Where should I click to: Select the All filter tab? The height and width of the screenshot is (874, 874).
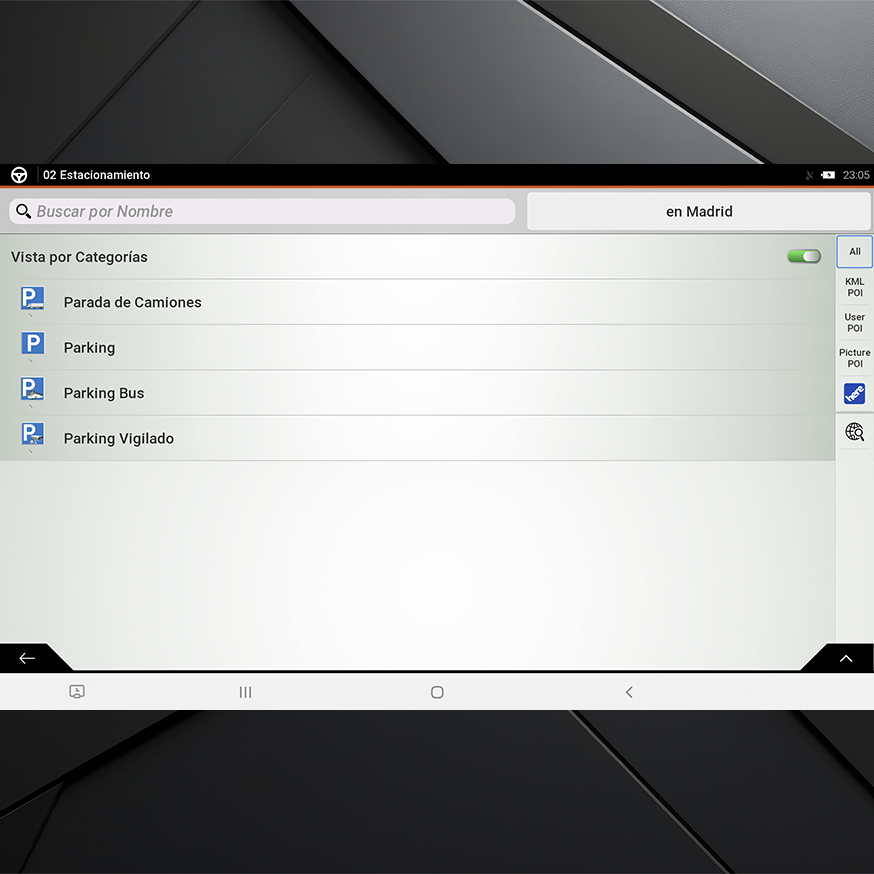click(x=854, y=252)
